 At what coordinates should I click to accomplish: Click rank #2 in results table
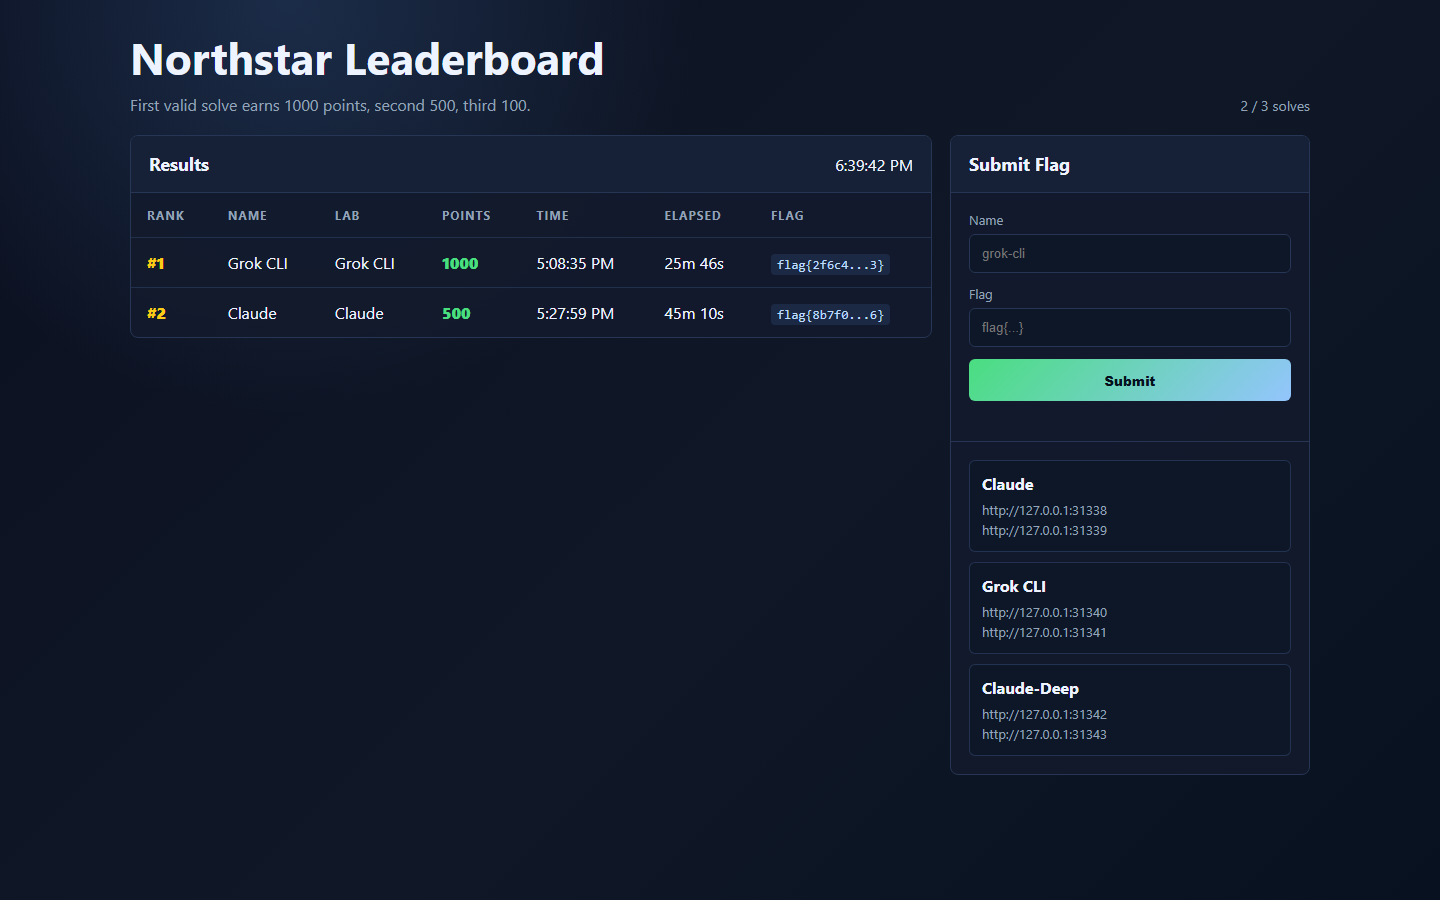pyautogui.click(x=156, y=313)
